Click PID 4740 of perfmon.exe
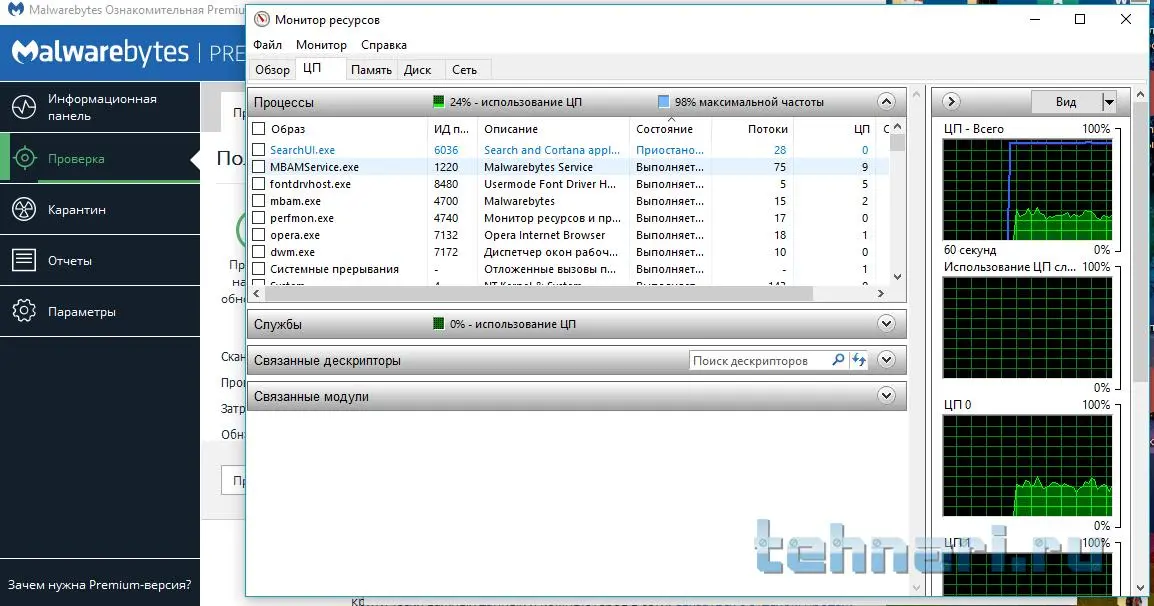1154x606 pixels. click(x=446, y=218)
